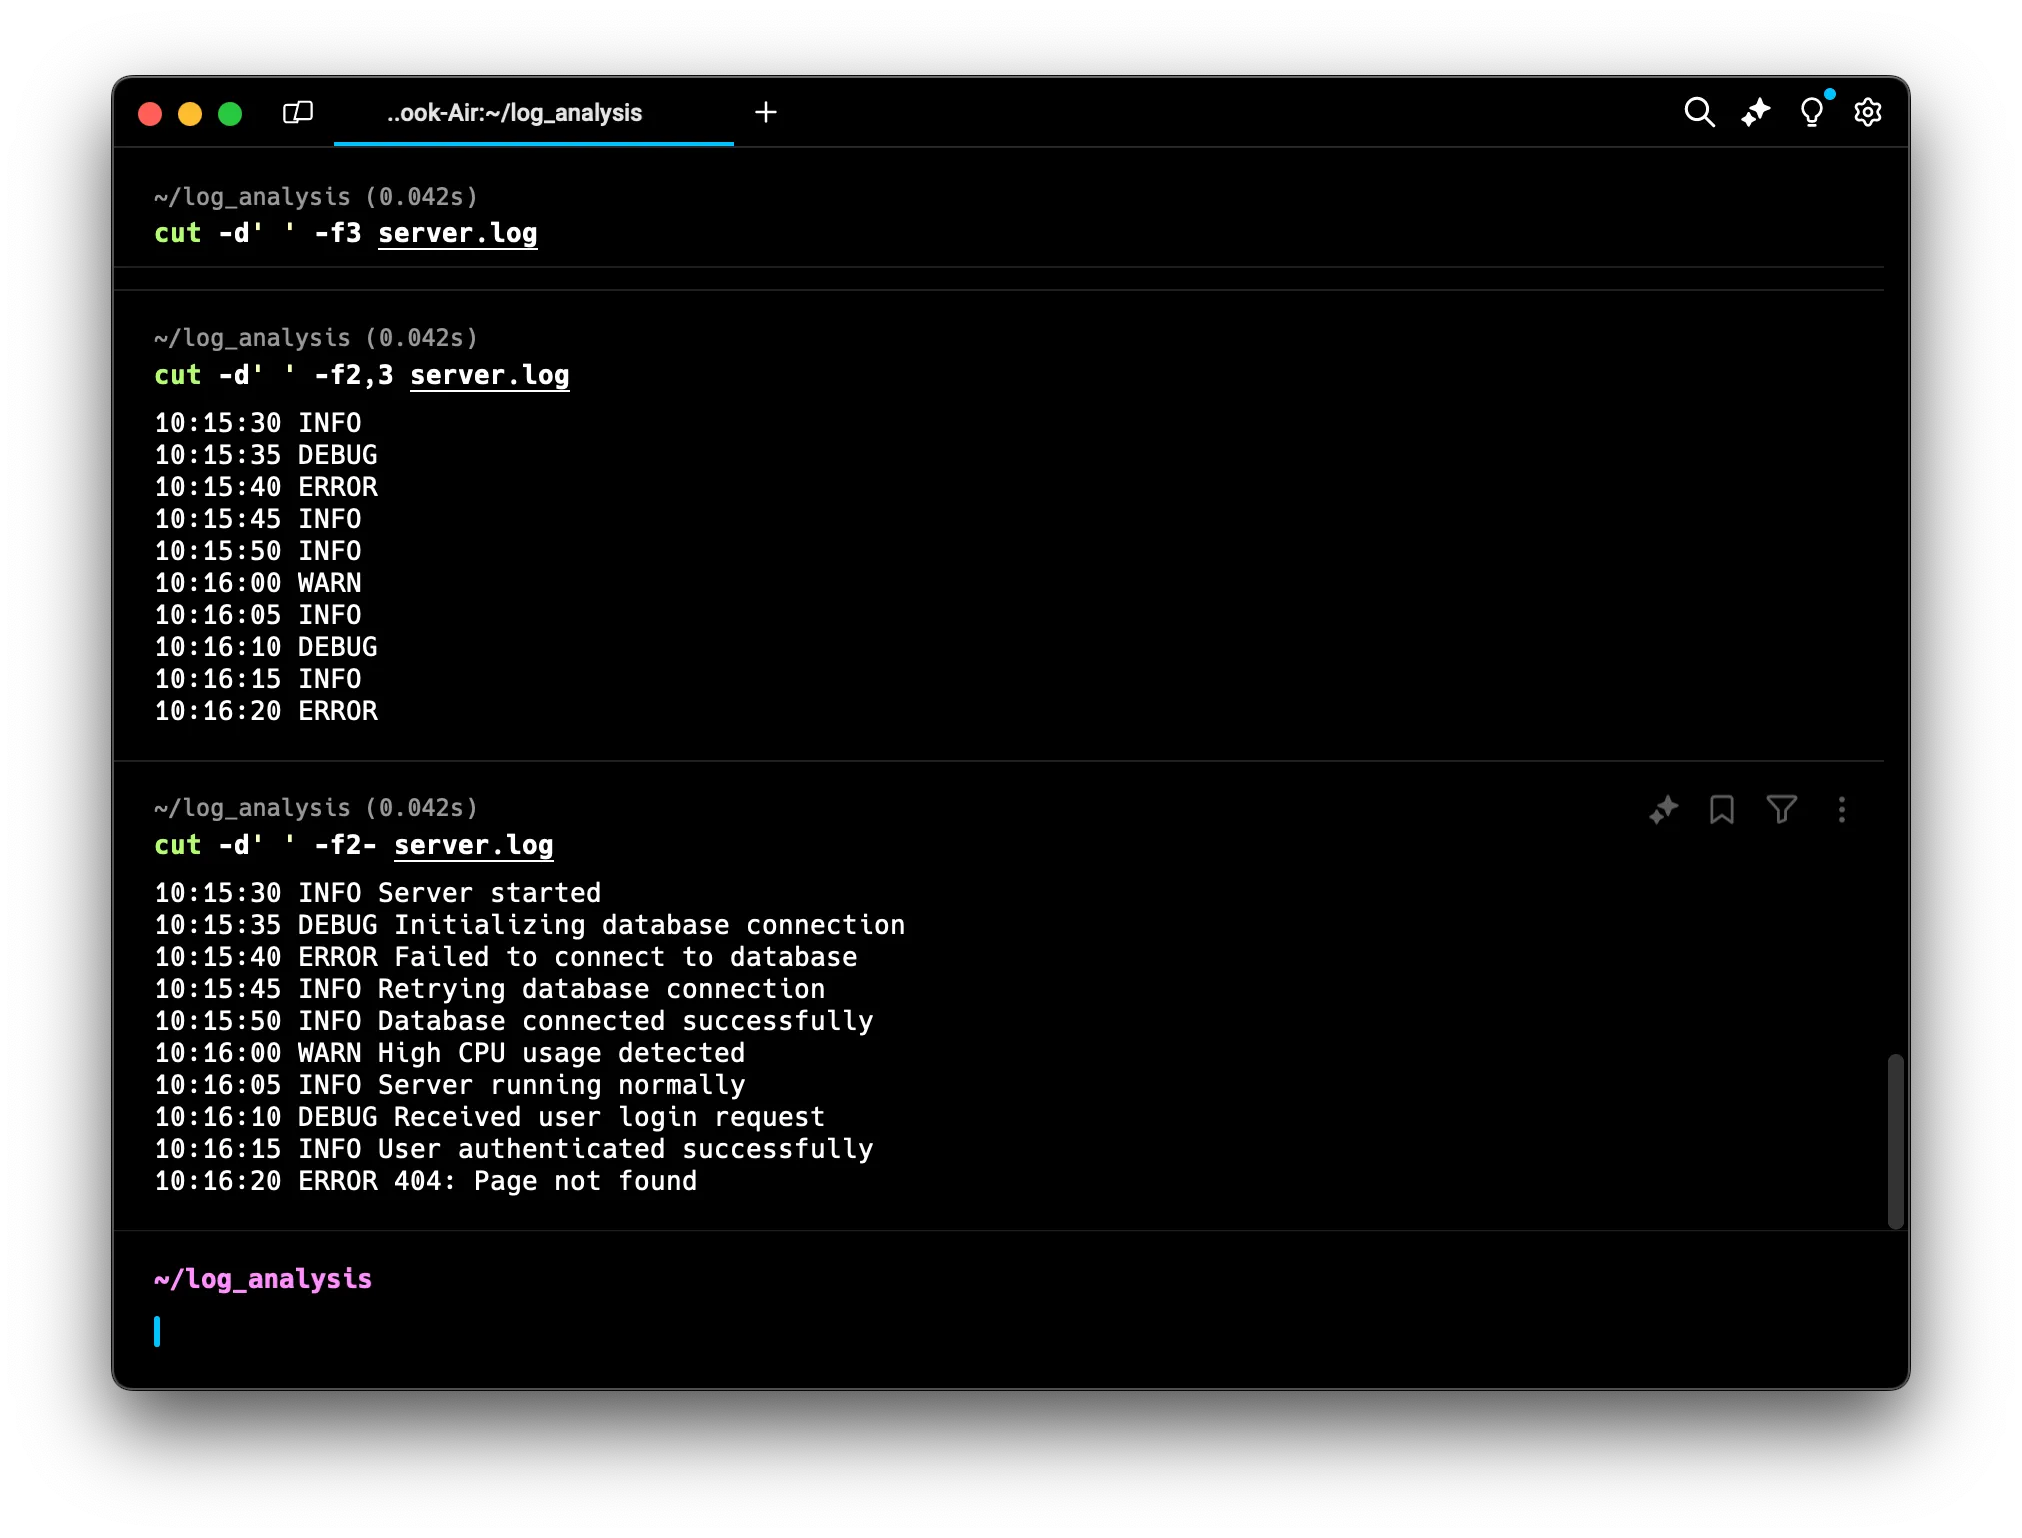Click the block AI sparkle icon
Viewport: 2022px width, 1538px height.
coord(1664,809)
